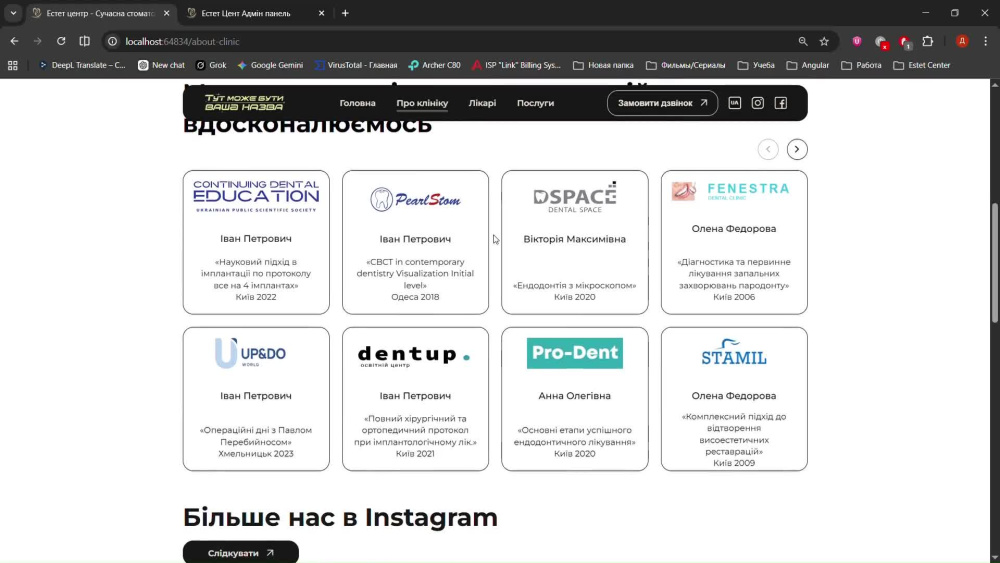Expand Учеба bookmarks folder

click(x=756, y=65)
